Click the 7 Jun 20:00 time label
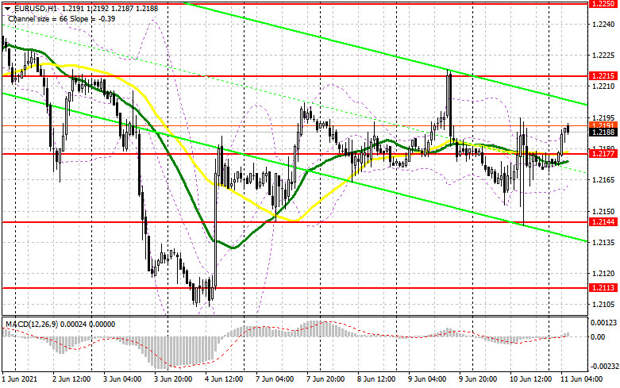Screen dimensions: 620x388 (x=326, y=379)
